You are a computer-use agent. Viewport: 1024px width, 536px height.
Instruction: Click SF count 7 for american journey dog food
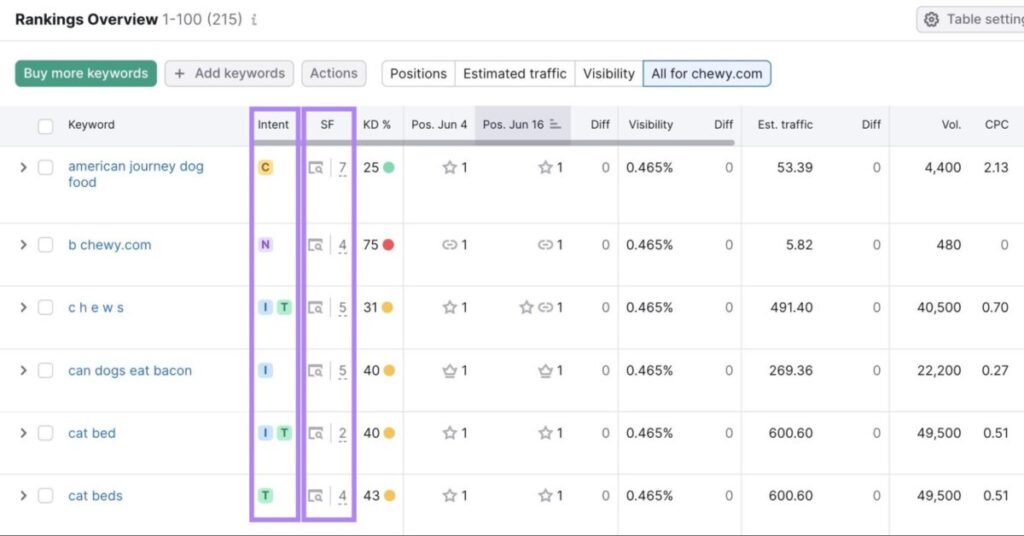pyautogui.click(x=342, y=168)
